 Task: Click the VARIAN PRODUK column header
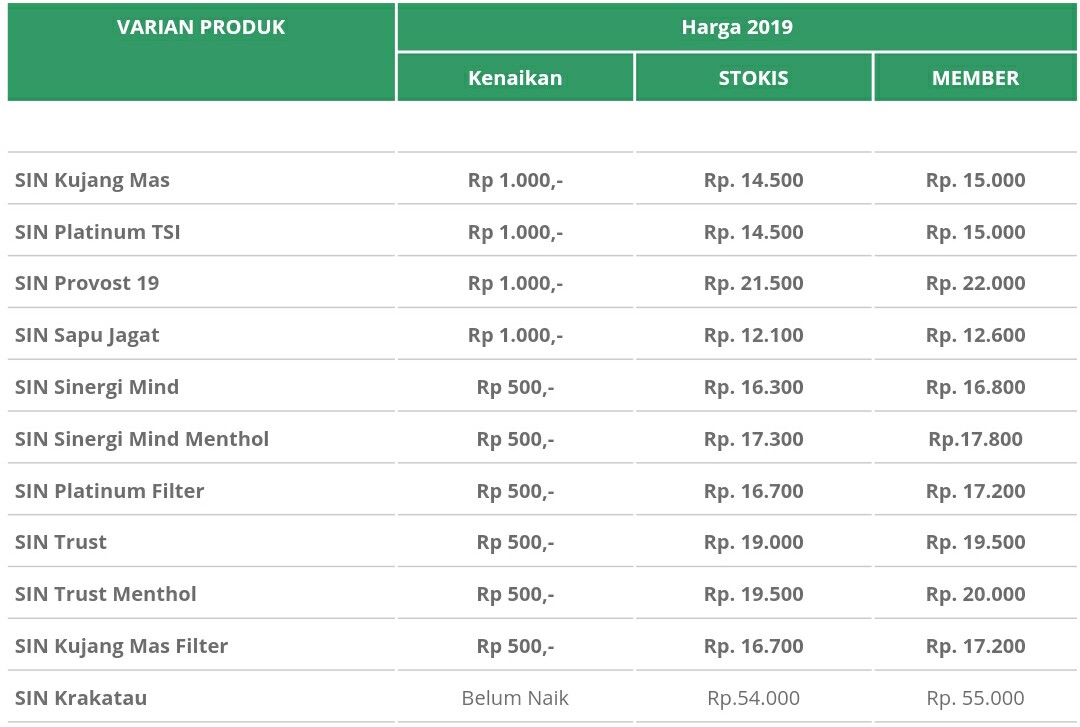pyautogui.click(x=201, y=28)
